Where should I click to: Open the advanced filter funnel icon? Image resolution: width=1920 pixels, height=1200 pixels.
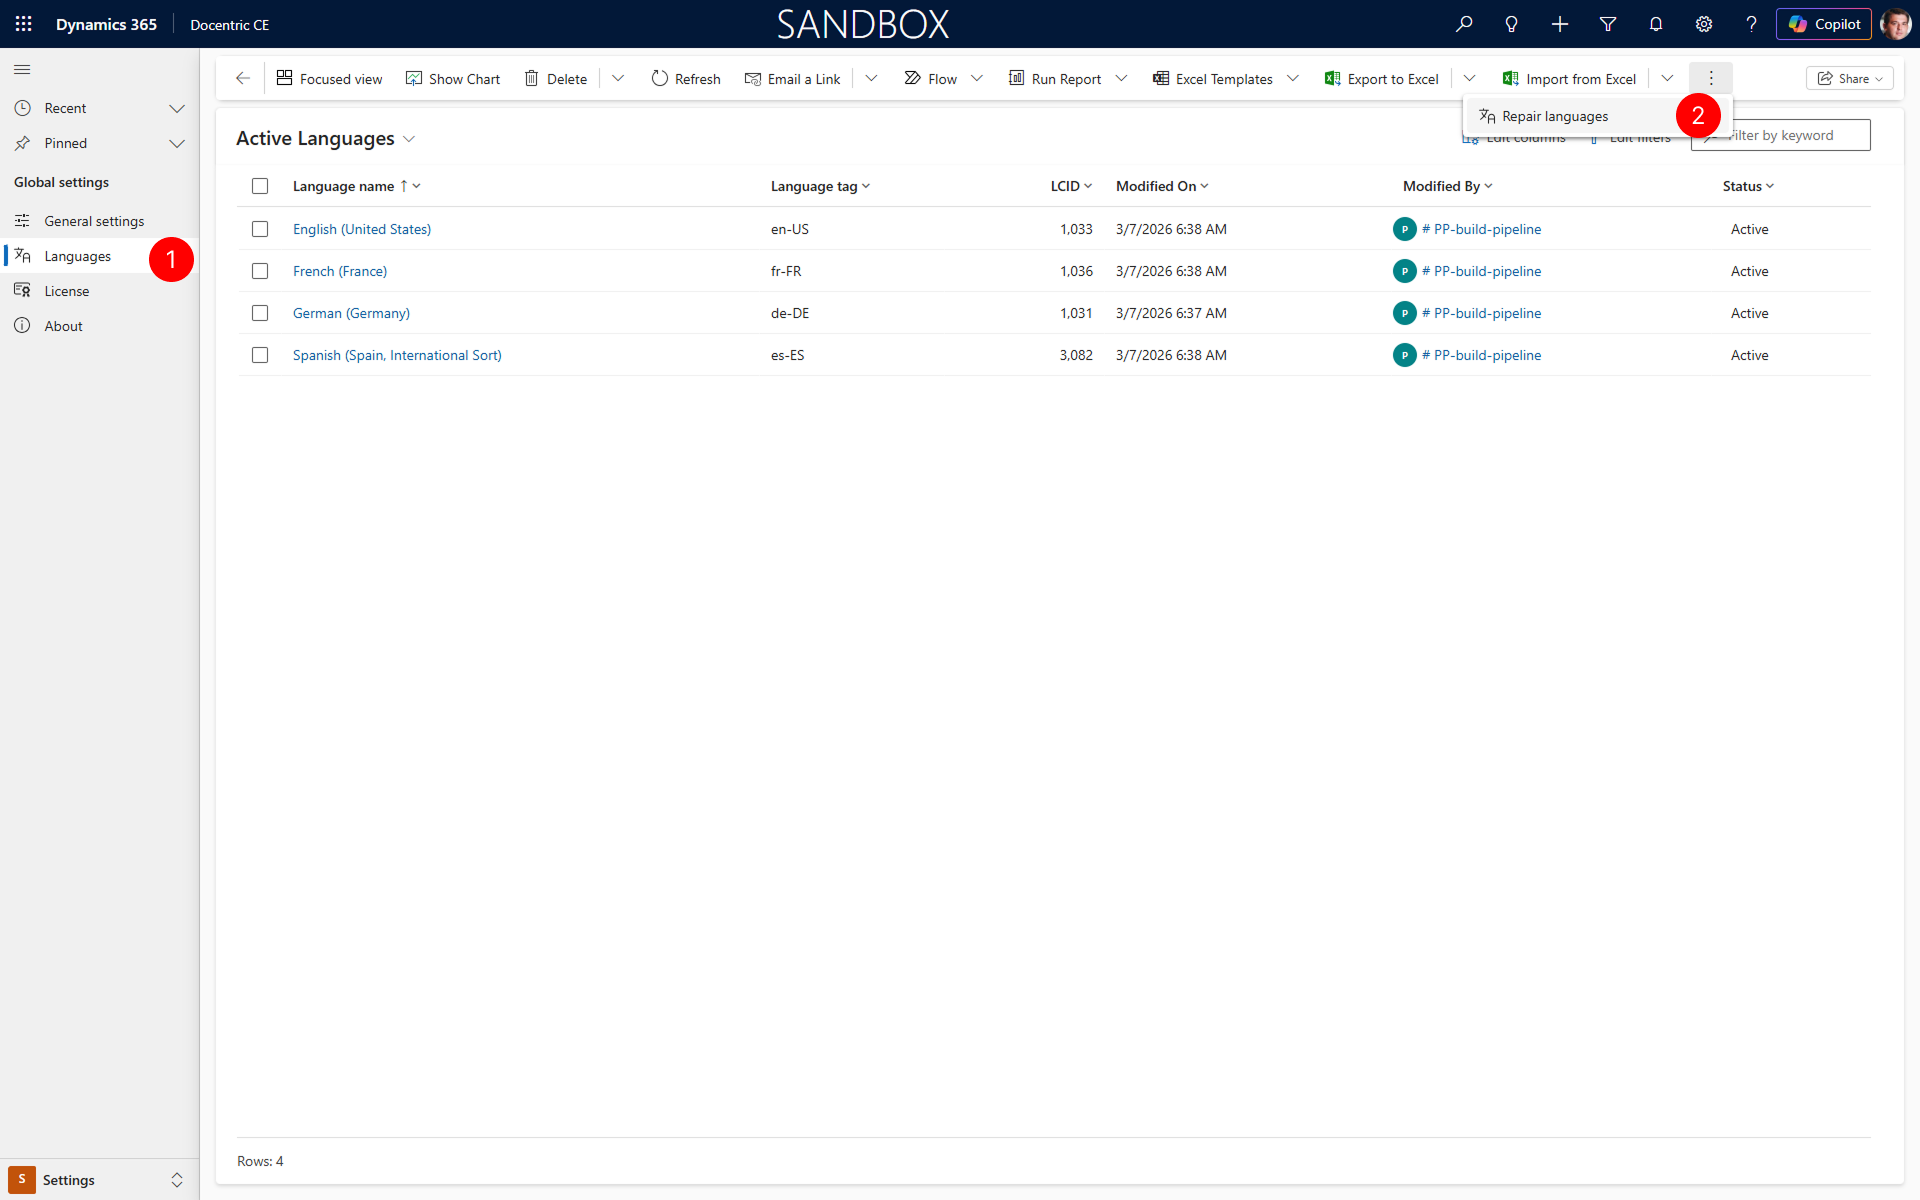point(1608,24)
